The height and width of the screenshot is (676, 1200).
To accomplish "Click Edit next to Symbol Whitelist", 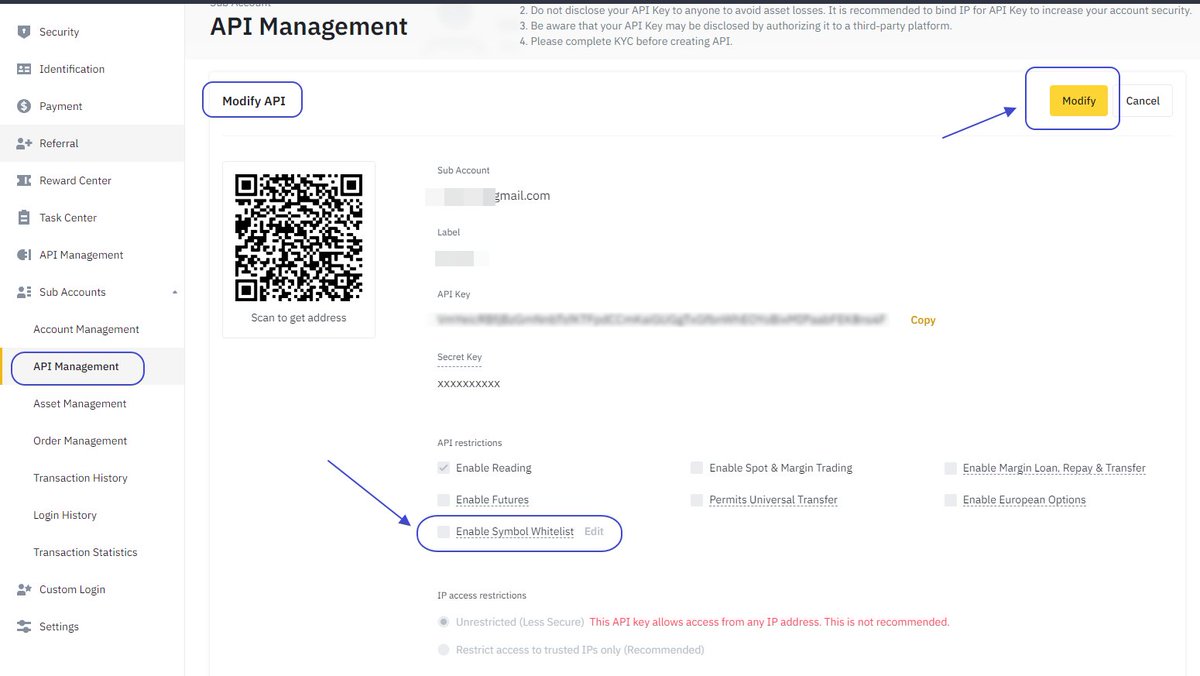I will [594, 531].
